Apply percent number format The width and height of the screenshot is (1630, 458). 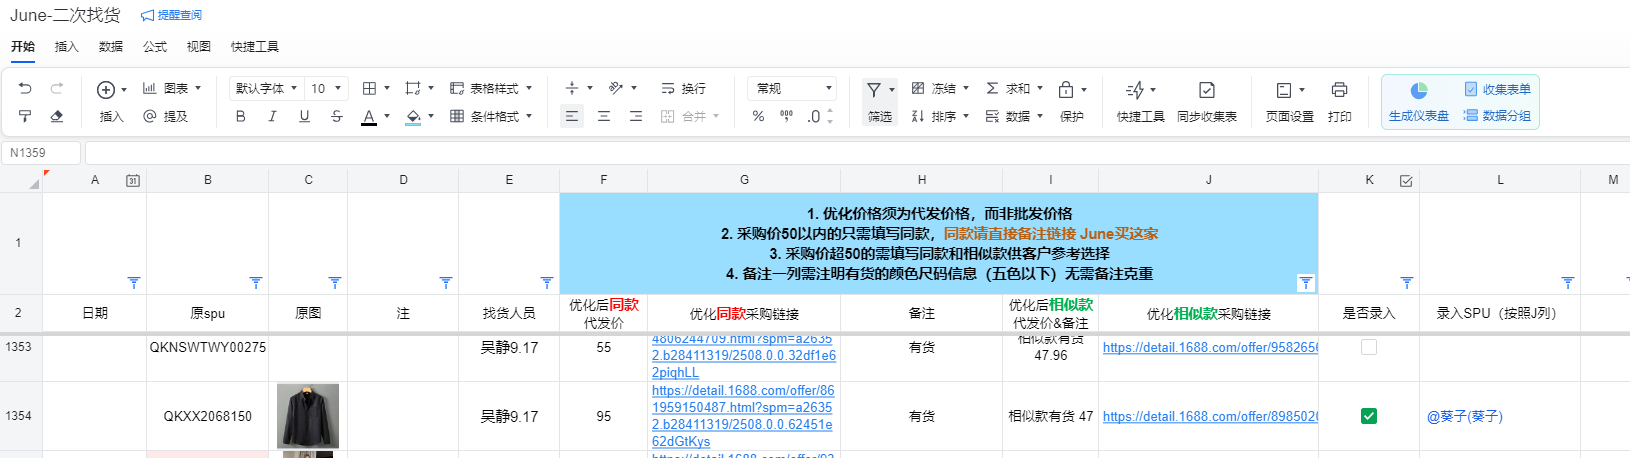pos(758,117)
